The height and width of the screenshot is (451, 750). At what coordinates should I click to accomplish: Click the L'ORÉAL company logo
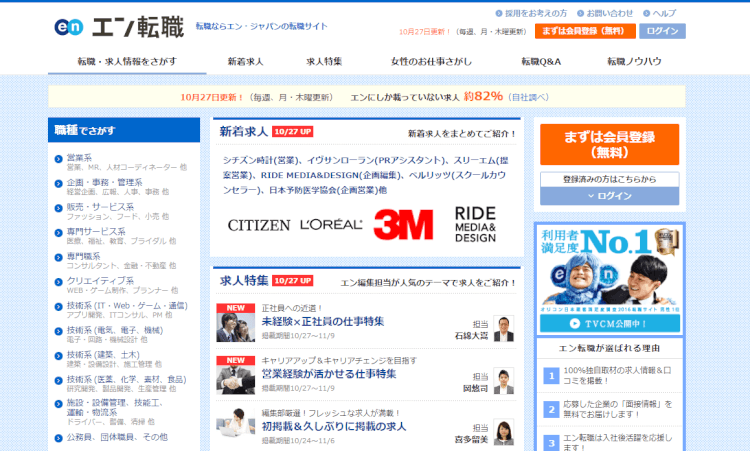coord(331,225)
